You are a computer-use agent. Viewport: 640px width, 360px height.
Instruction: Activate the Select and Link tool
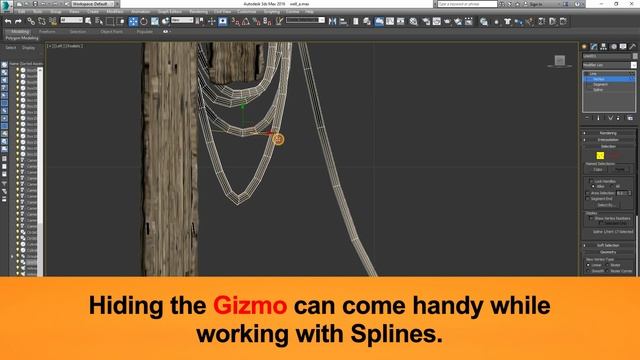tap(31, 21)
